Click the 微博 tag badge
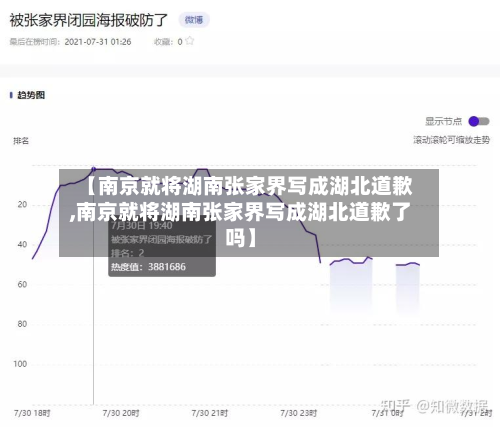500x427 pixels. coord(194,20)
